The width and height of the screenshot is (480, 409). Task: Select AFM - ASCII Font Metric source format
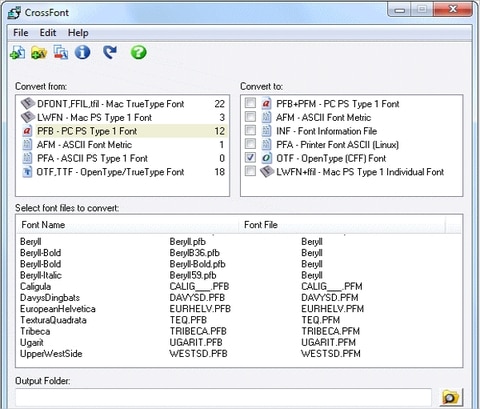pos(123,145)
